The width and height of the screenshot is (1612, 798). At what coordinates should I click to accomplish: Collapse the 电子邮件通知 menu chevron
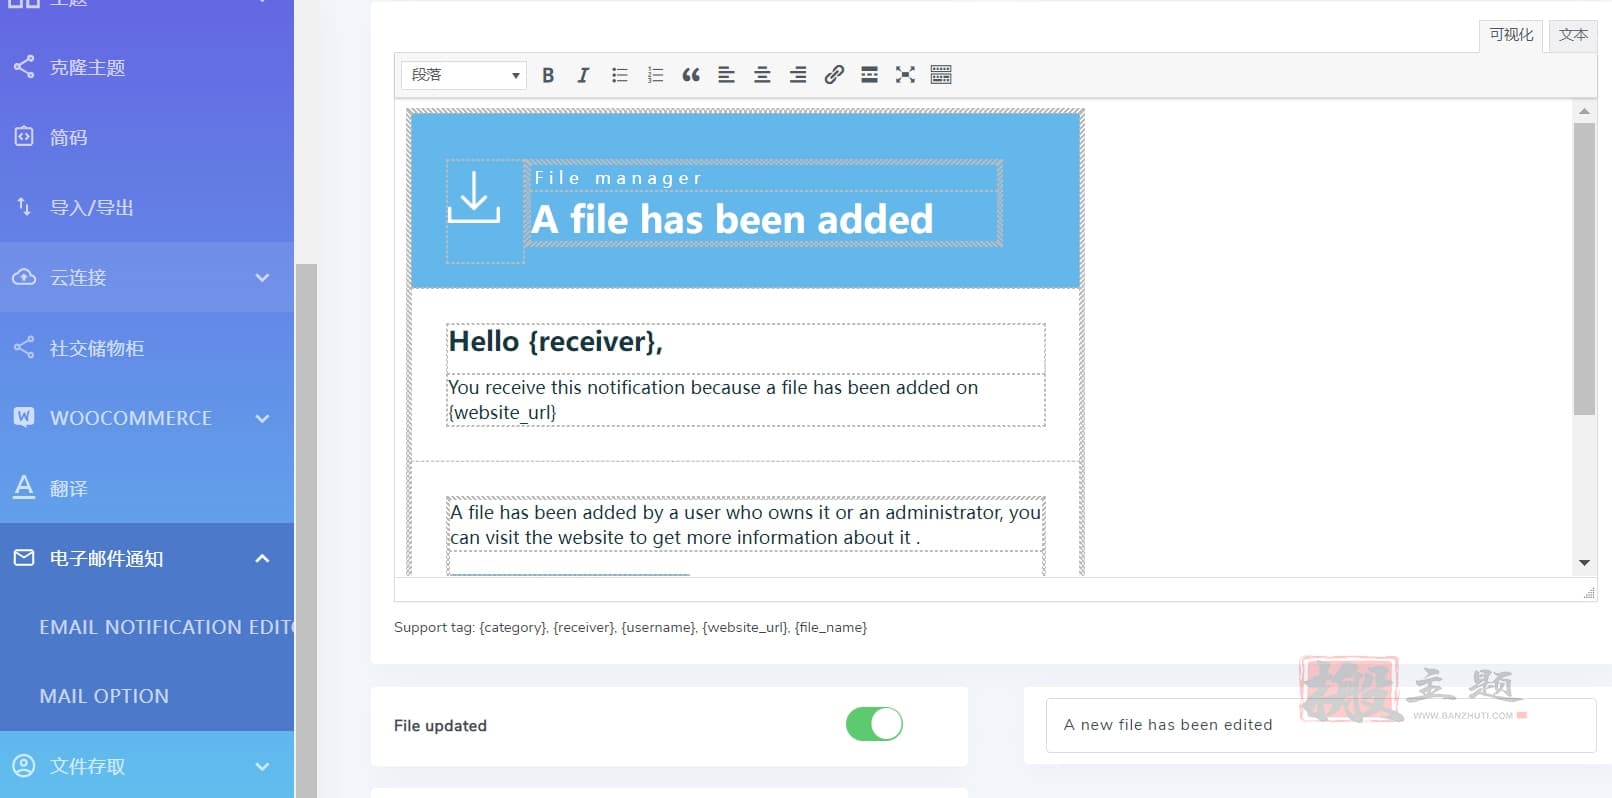click(262, 558)
